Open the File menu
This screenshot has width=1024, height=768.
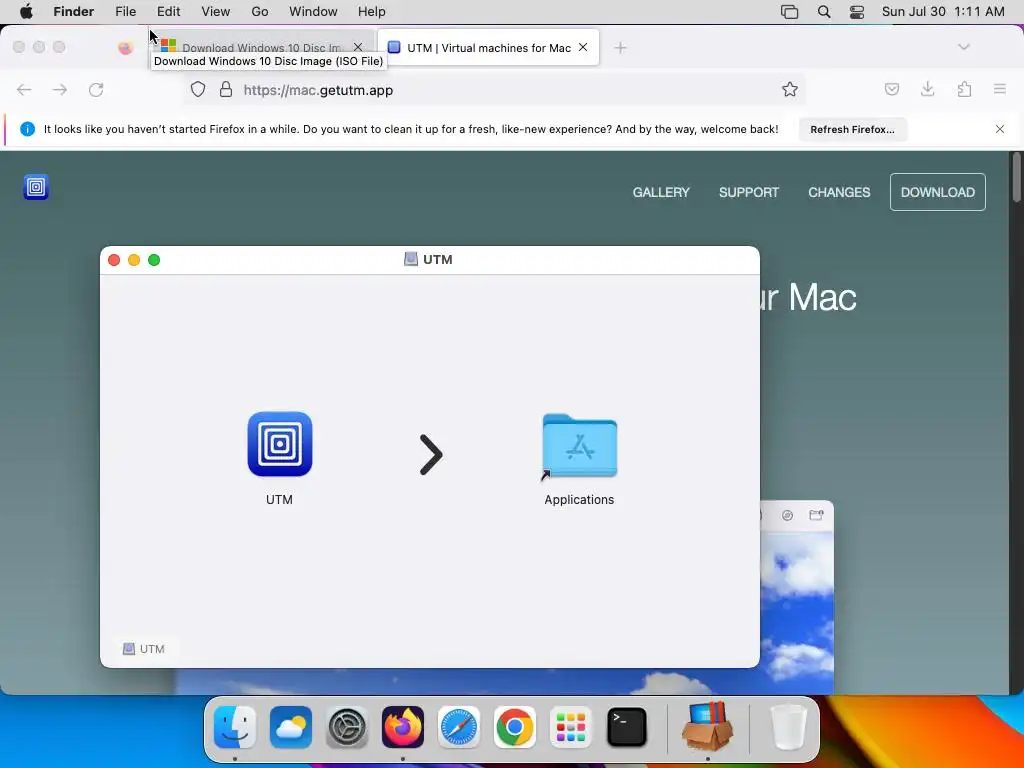point(125,12)
